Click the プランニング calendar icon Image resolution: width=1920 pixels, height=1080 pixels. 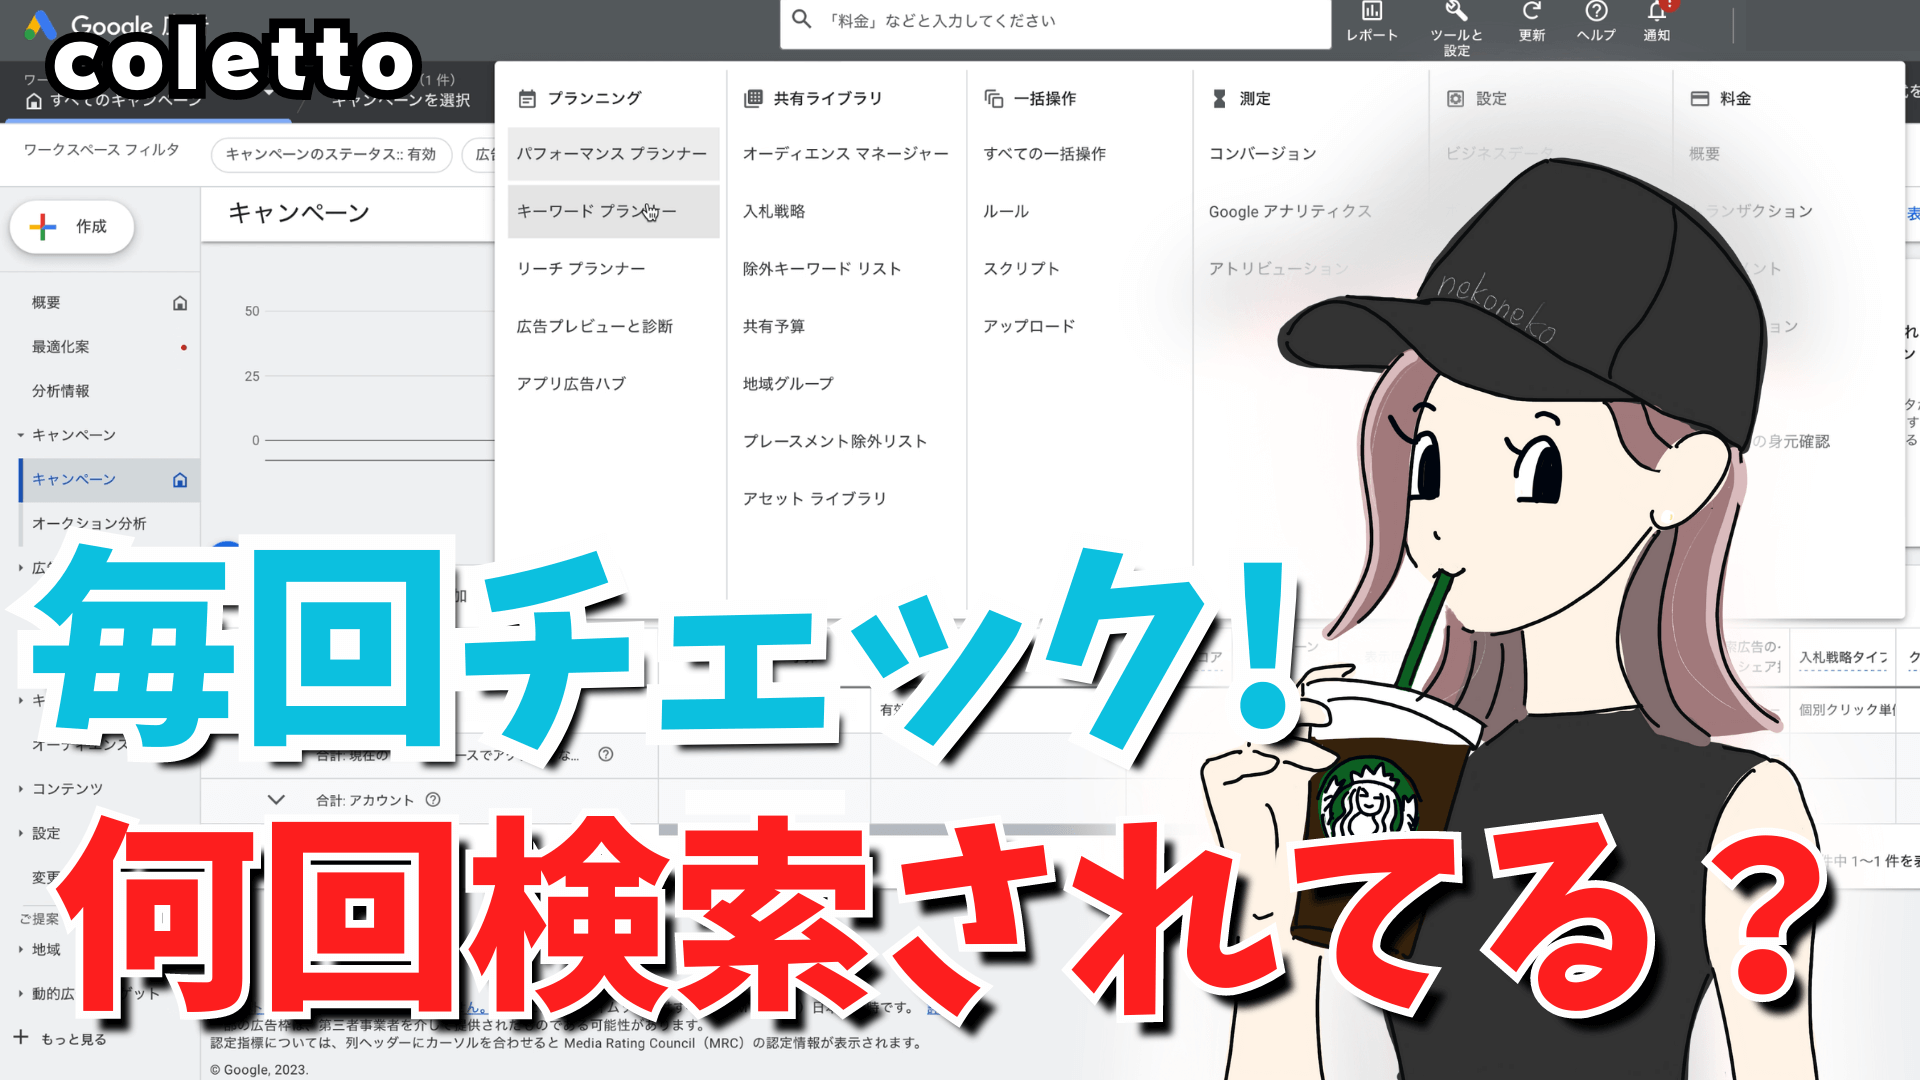(527, 99)
